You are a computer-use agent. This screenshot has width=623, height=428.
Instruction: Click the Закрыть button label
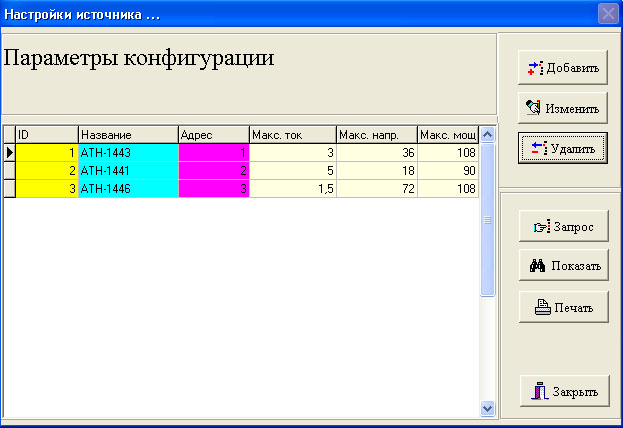click(575, 392)
